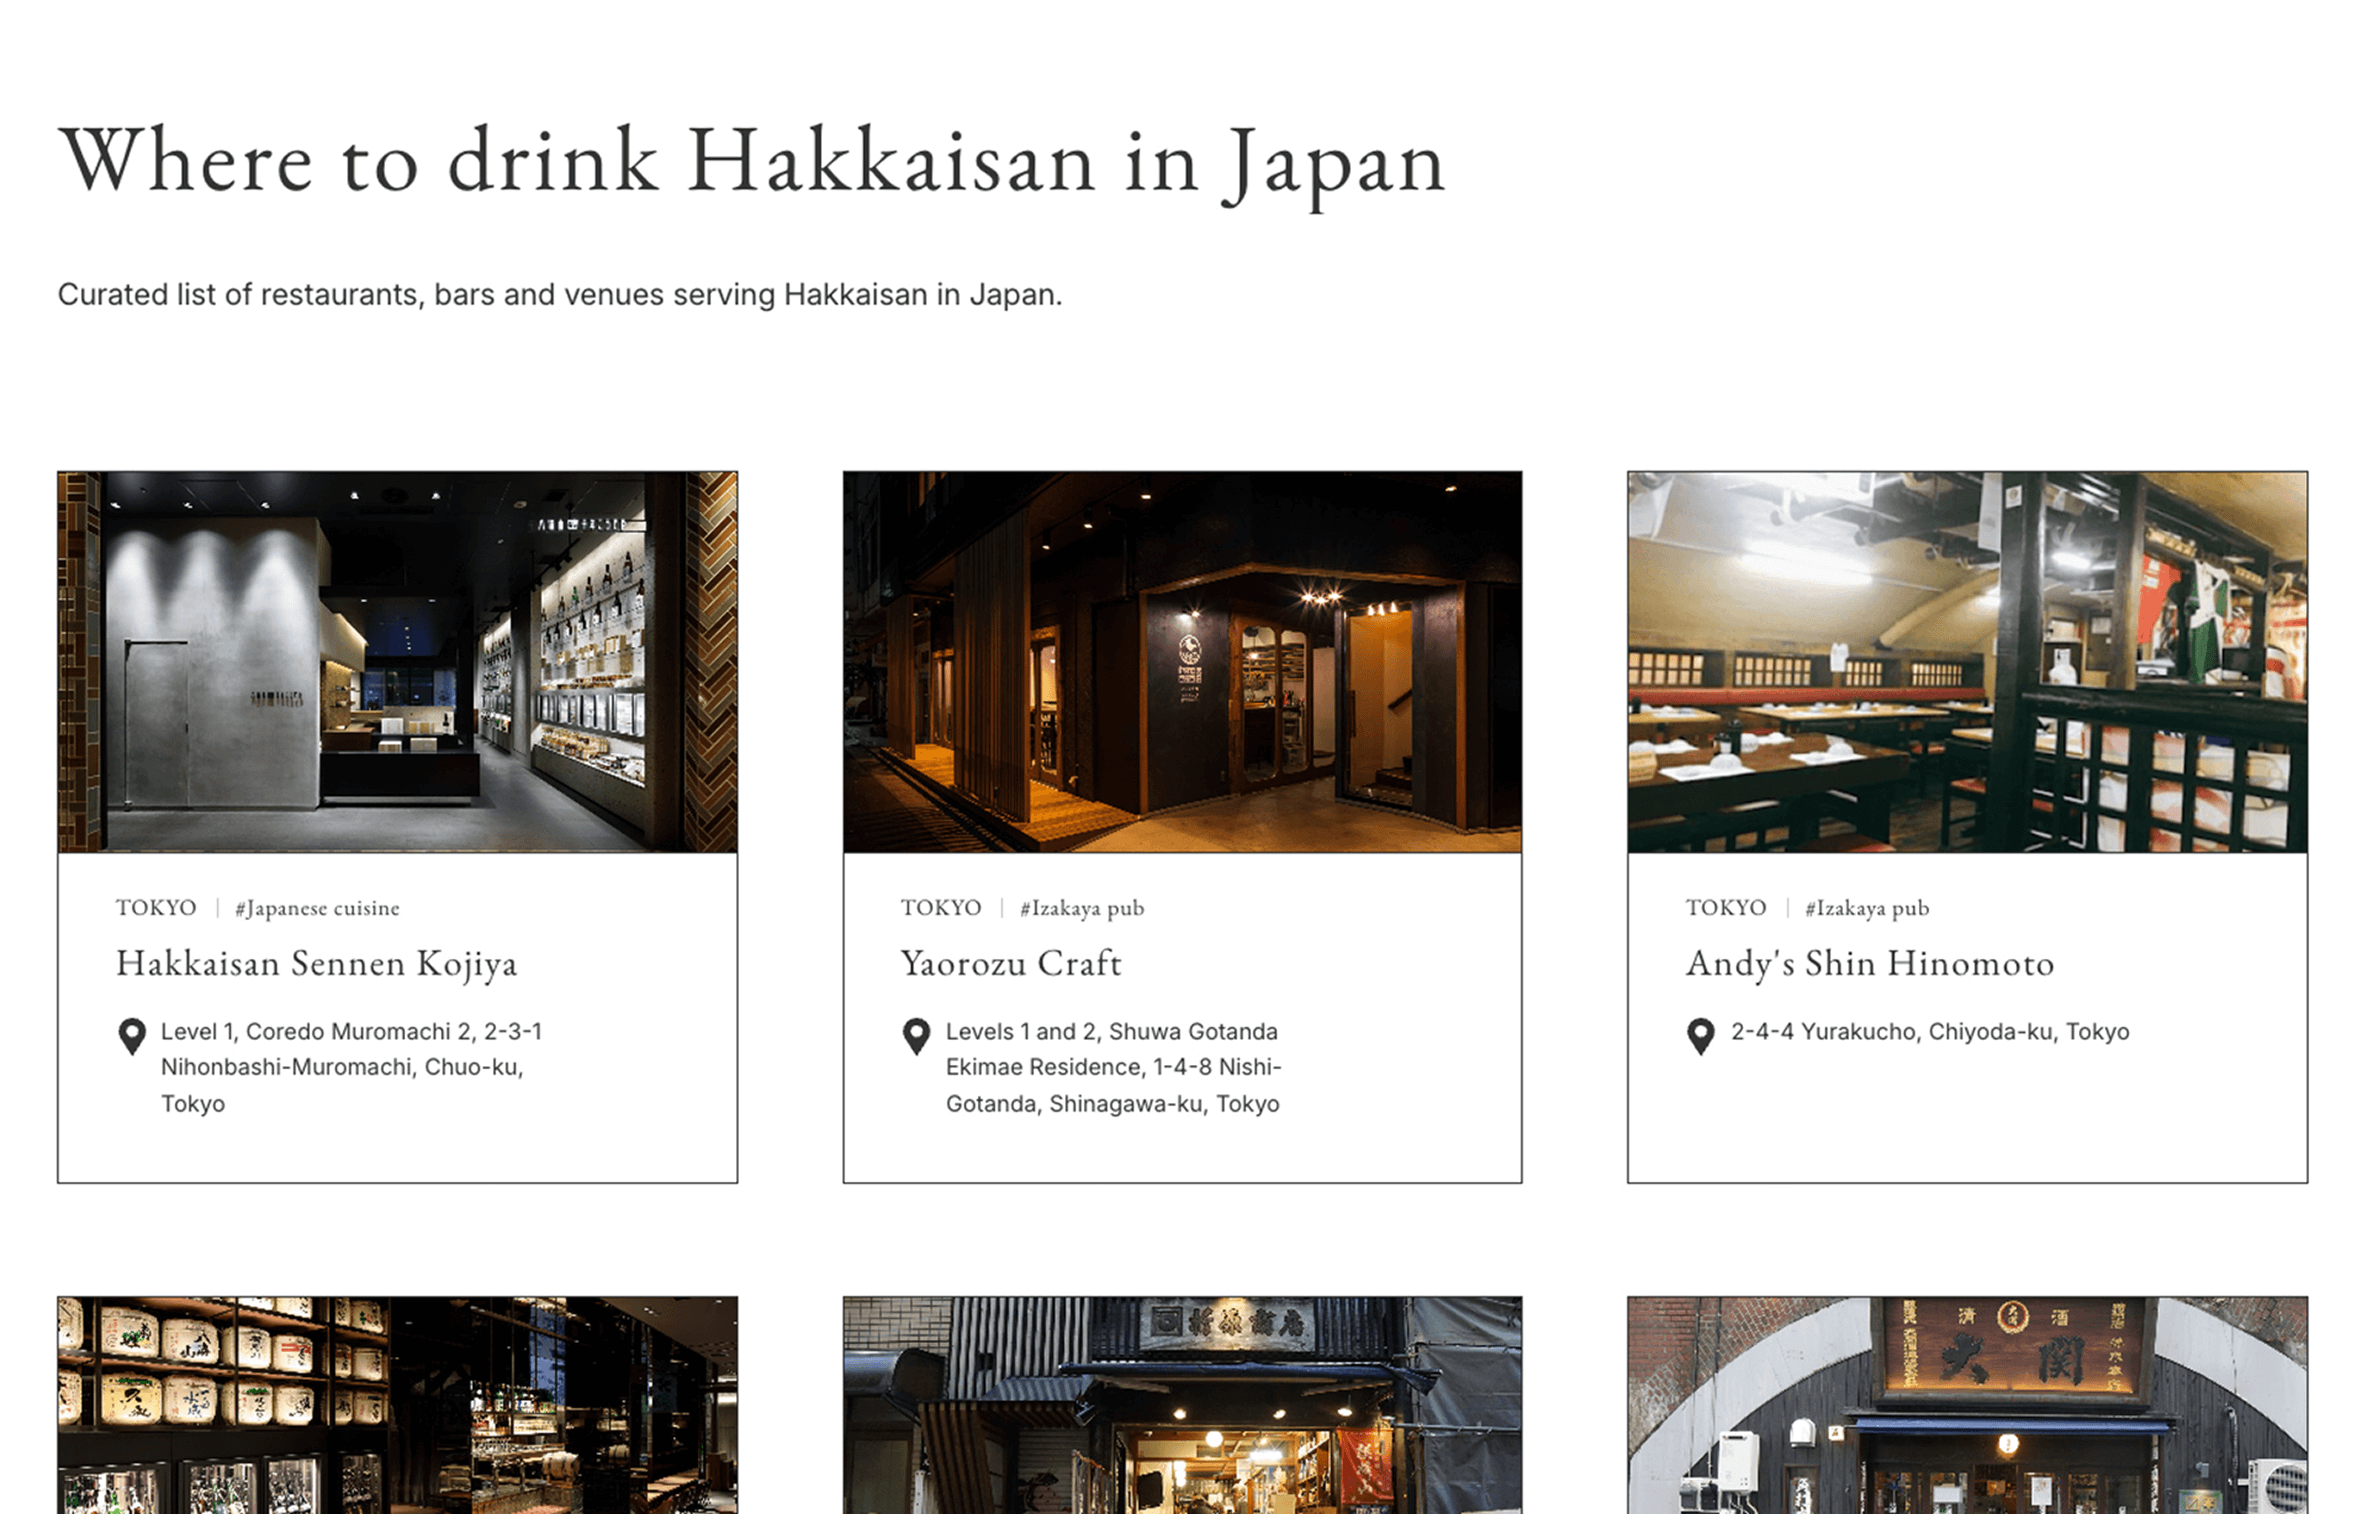
Task: Click the map pin icon beside the Yurakucho address
Action: pos(1700,1036)
